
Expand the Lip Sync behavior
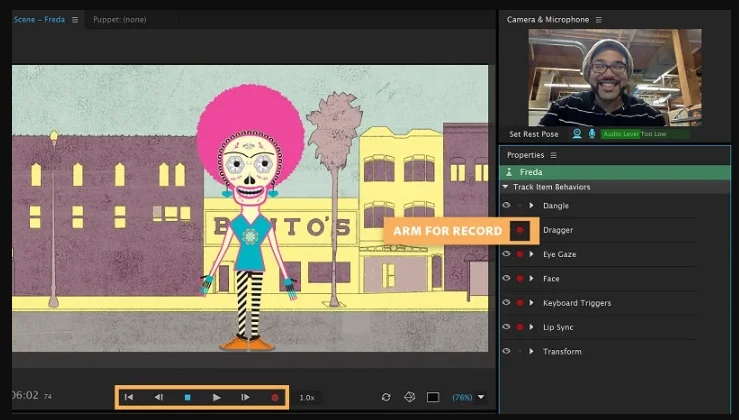coord(532,327)
